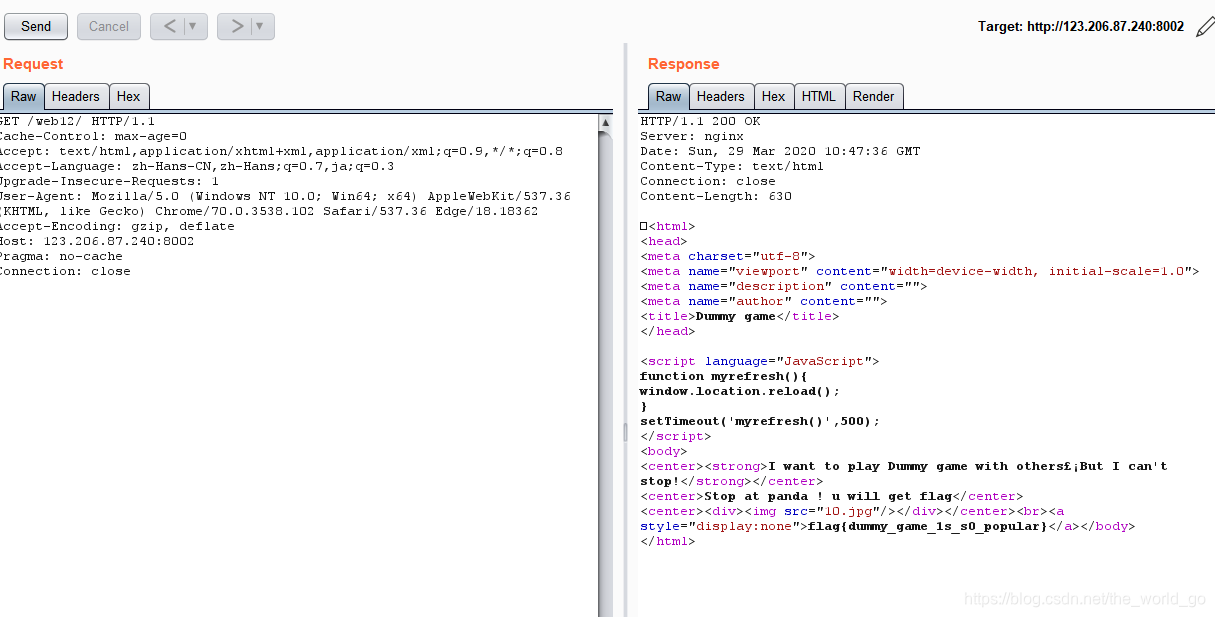The height and width of the screenshot is (617, 1215).
Task: Click the Stop at panda ! line
Action: point(832,496)
